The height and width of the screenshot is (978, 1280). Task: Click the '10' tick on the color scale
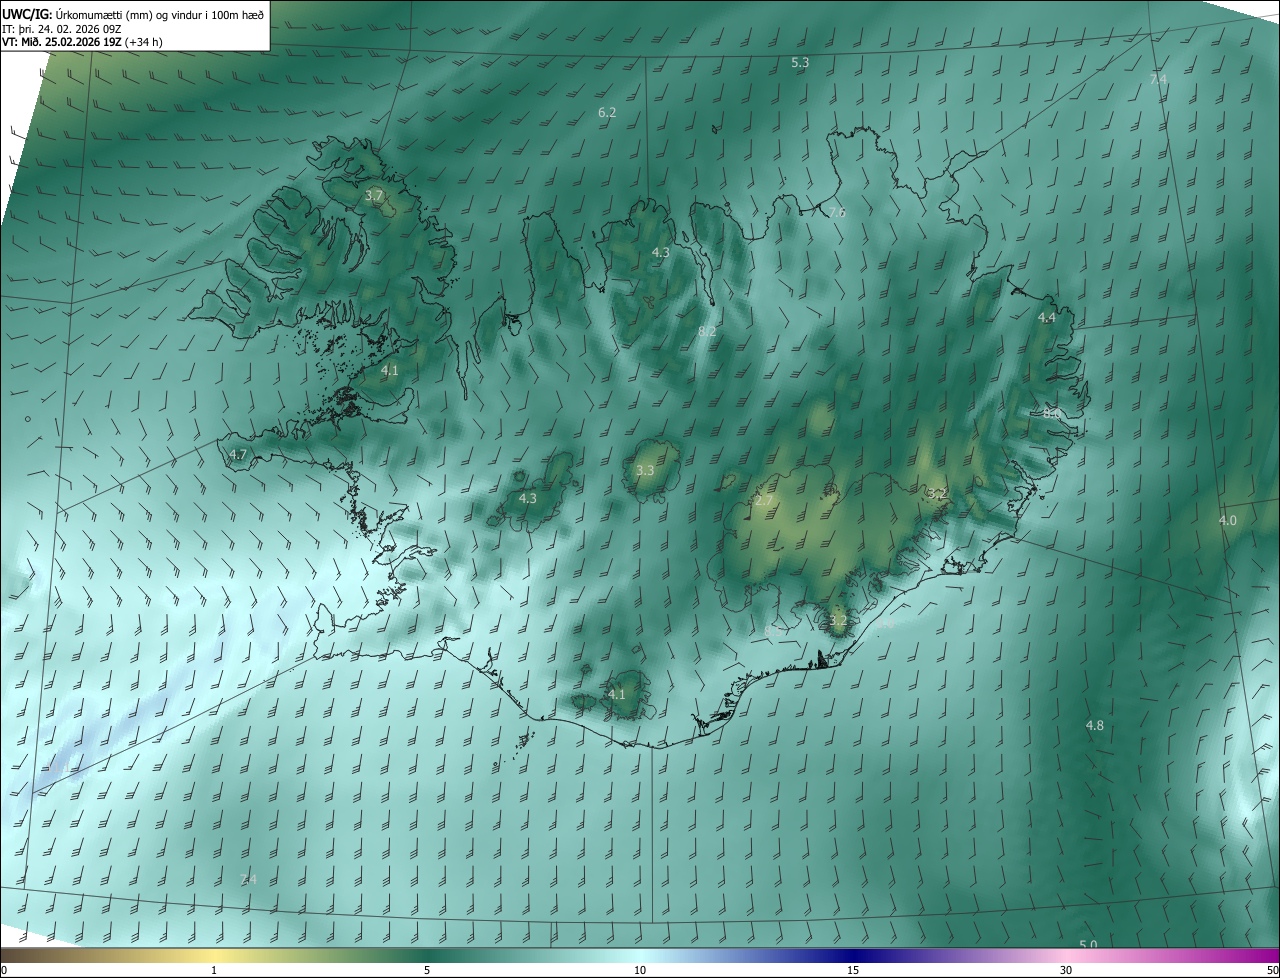[640, 970]
